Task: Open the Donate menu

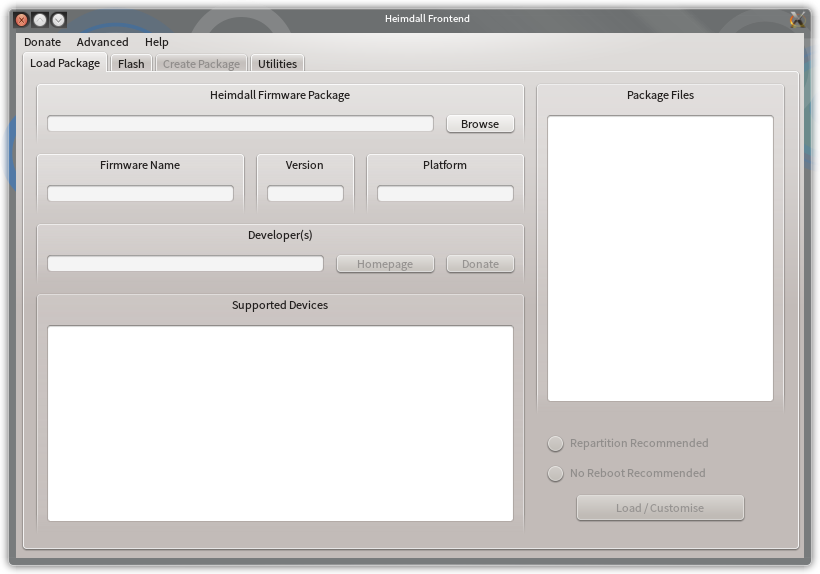Action: (42, 42)
